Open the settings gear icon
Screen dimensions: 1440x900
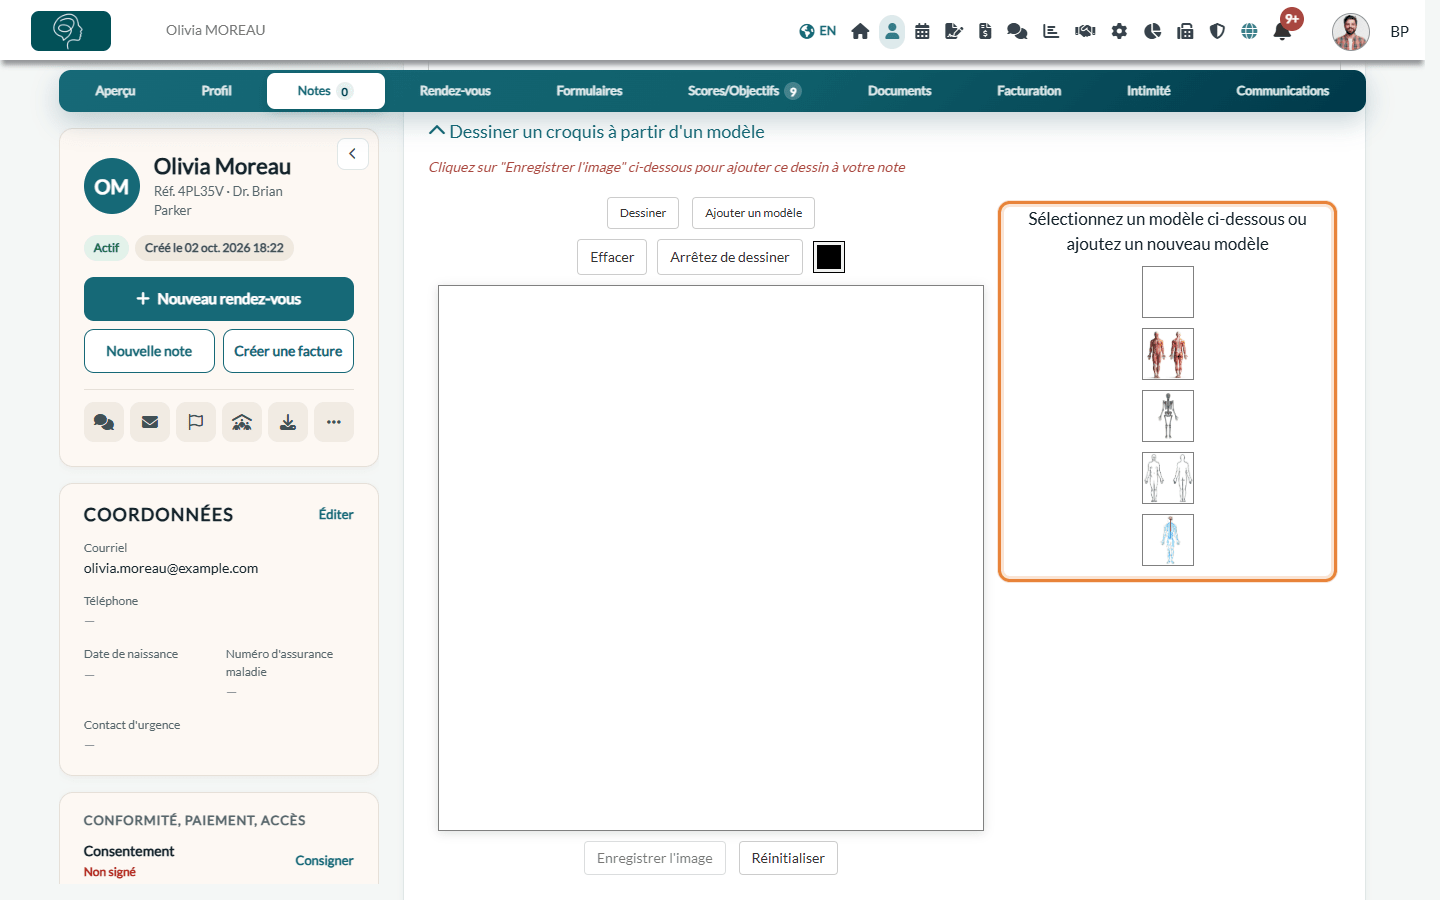(1119, 31)
